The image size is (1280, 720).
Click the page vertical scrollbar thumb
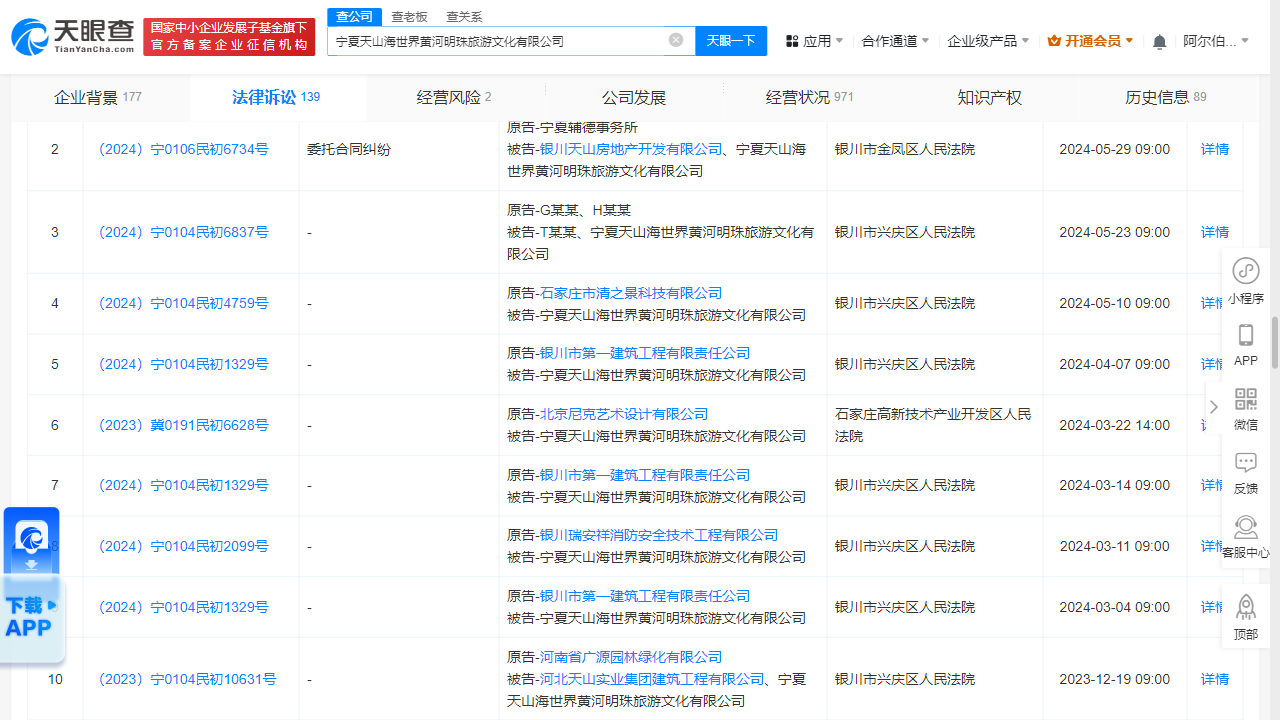pyautogui.click(x=1275, y=342)
